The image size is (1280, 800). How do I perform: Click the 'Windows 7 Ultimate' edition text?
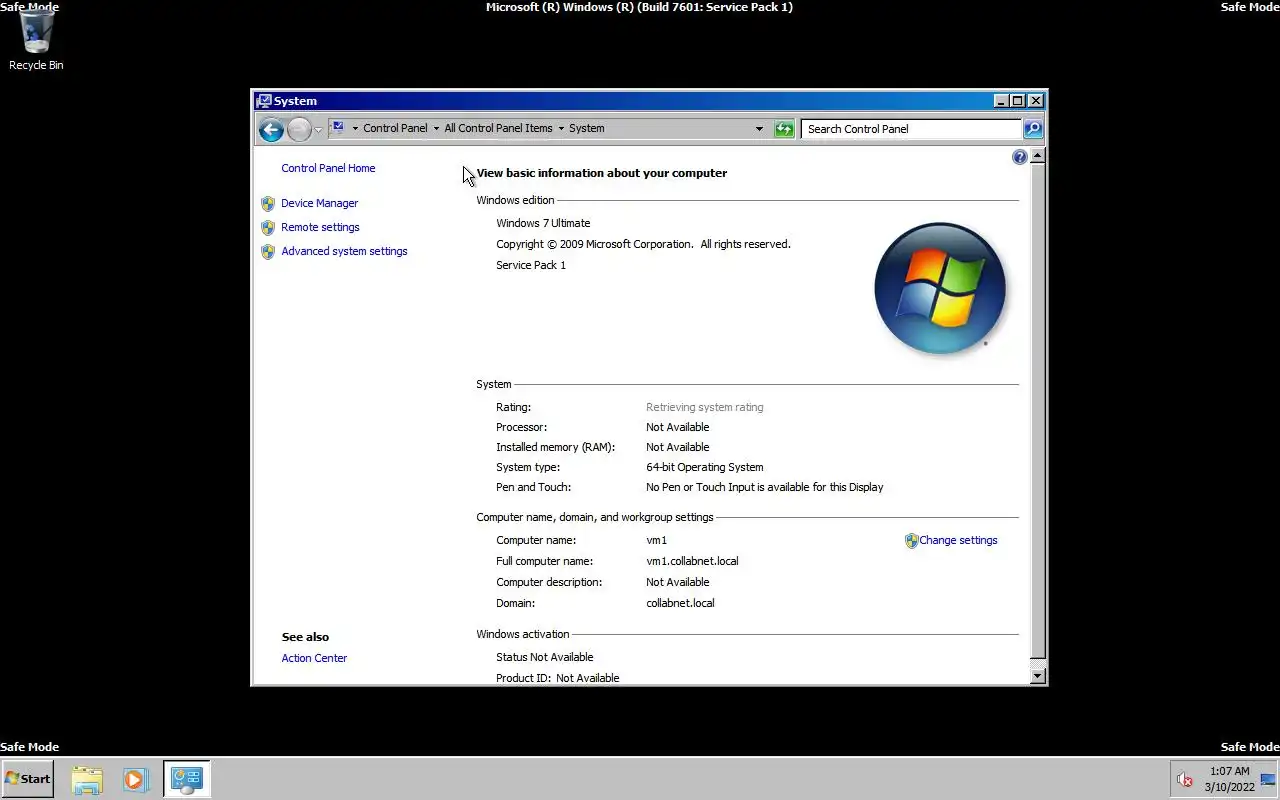point(543,223)
